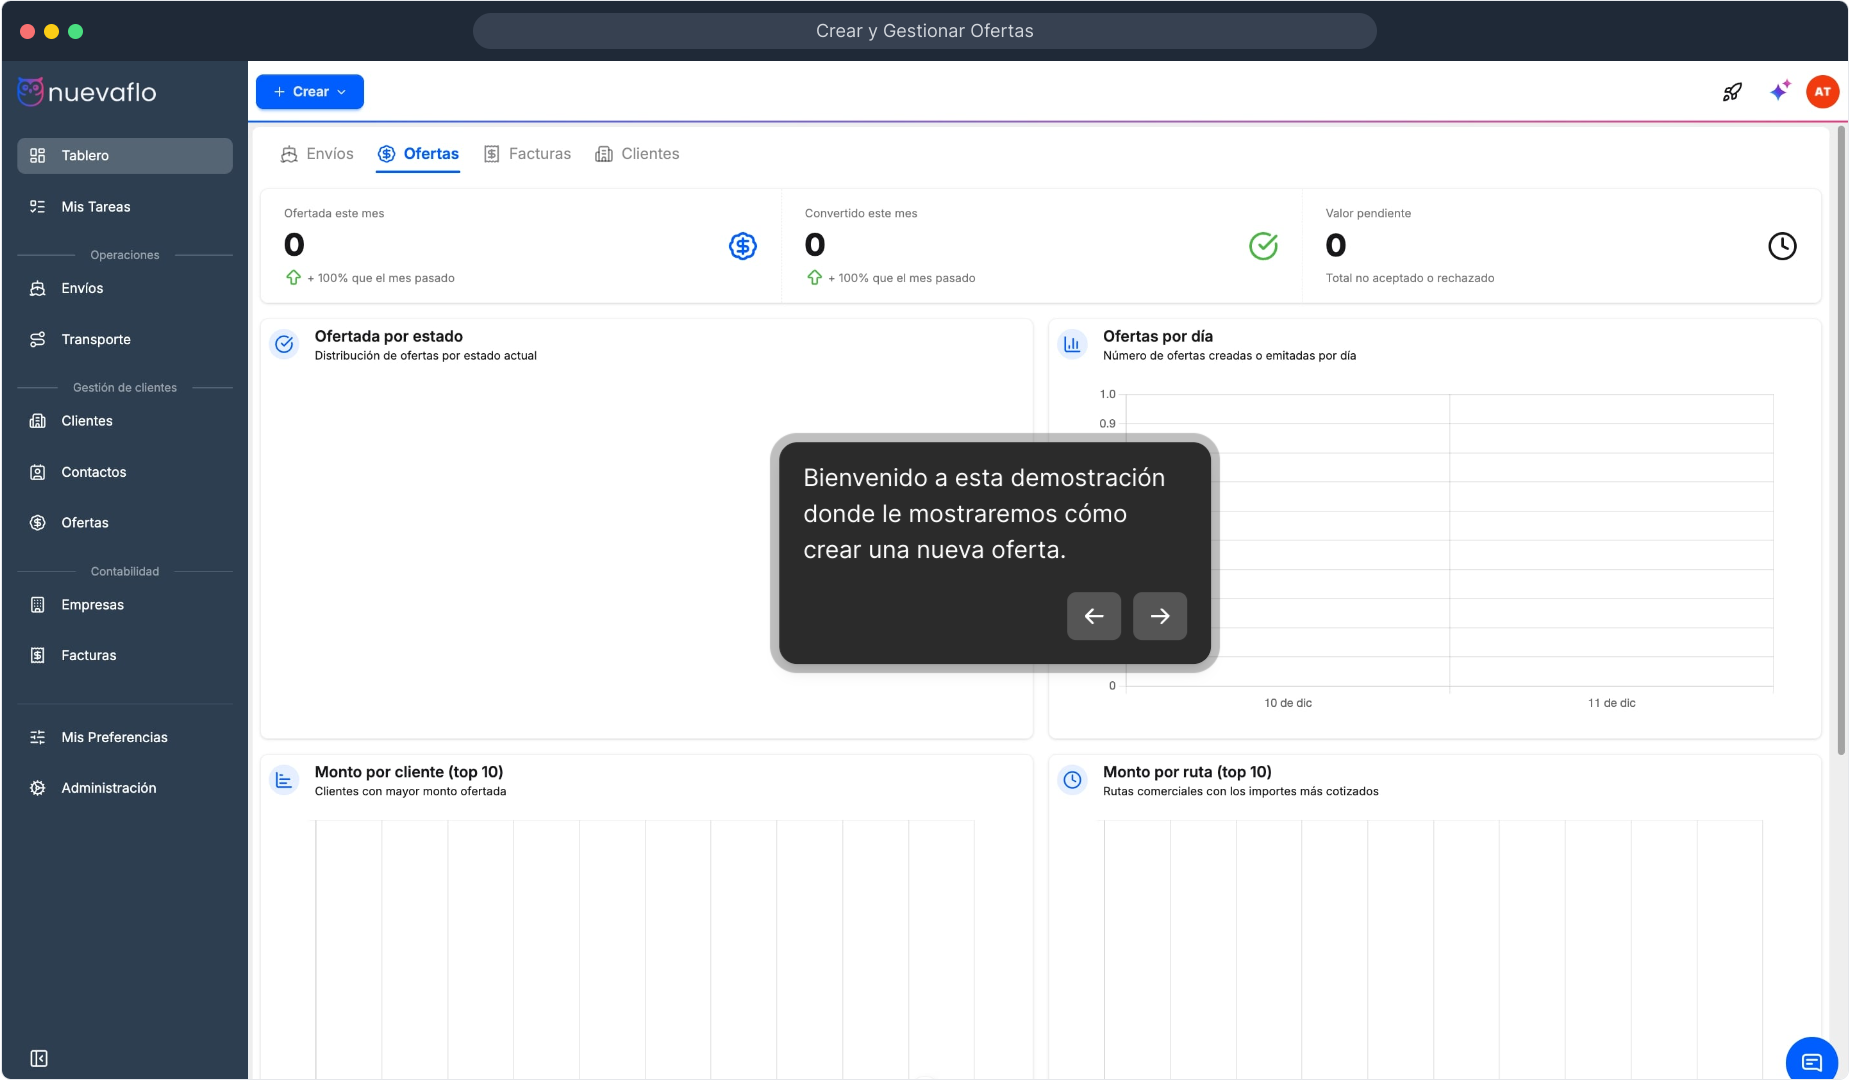Open the chat support bubble
The image size is (1850, 1080).
(1811, 1061)
